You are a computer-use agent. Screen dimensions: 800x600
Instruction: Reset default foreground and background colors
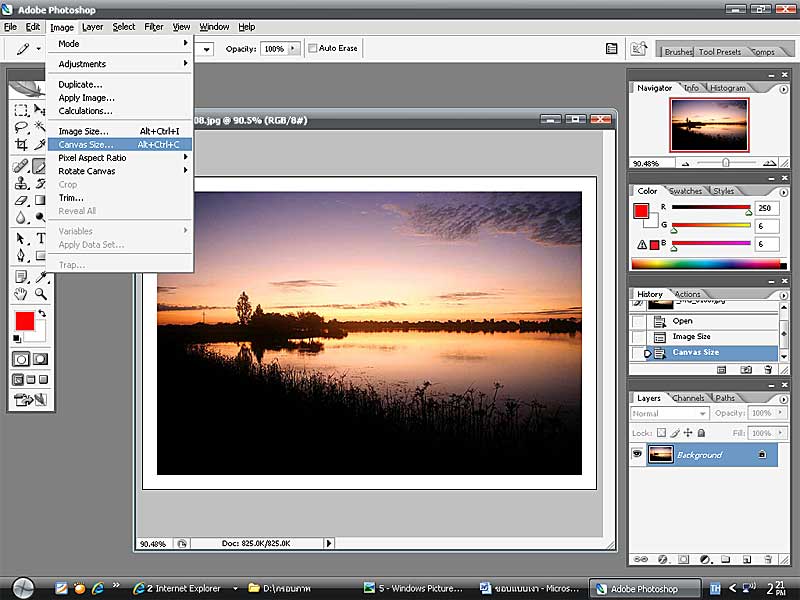17,339
